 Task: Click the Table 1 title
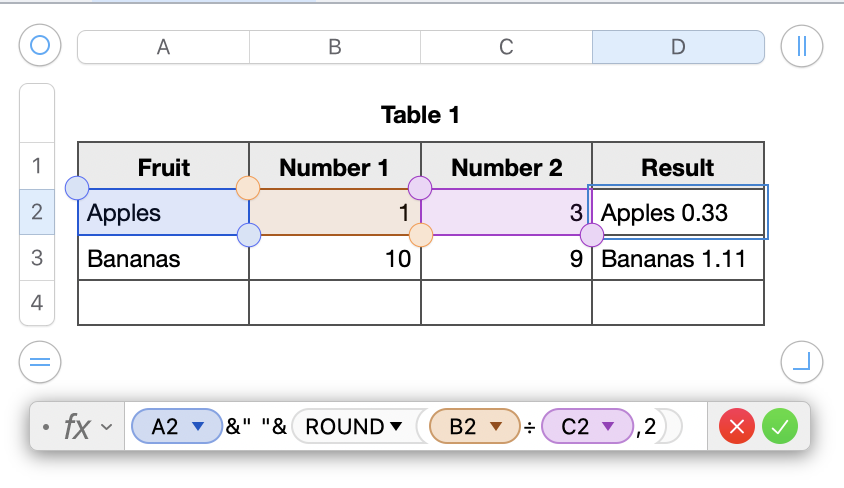[x=420, y=115]
